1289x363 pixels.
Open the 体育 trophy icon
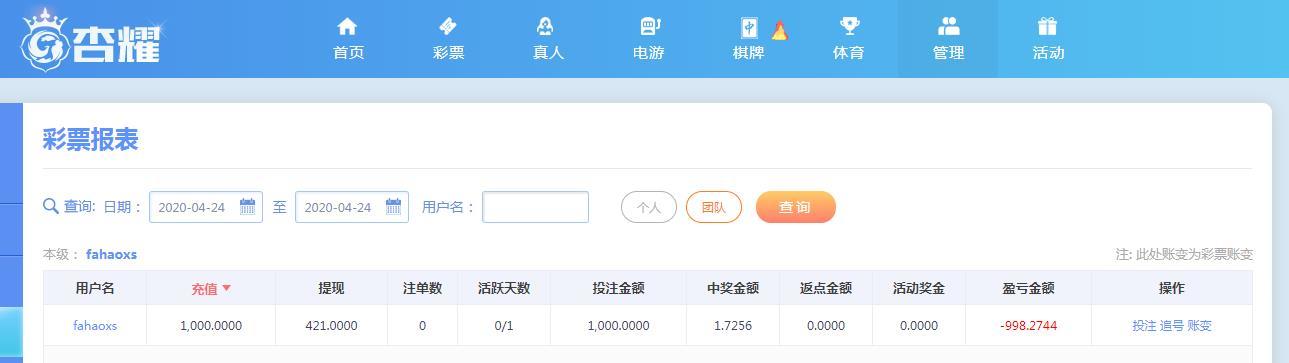click(x=849, y=26)
